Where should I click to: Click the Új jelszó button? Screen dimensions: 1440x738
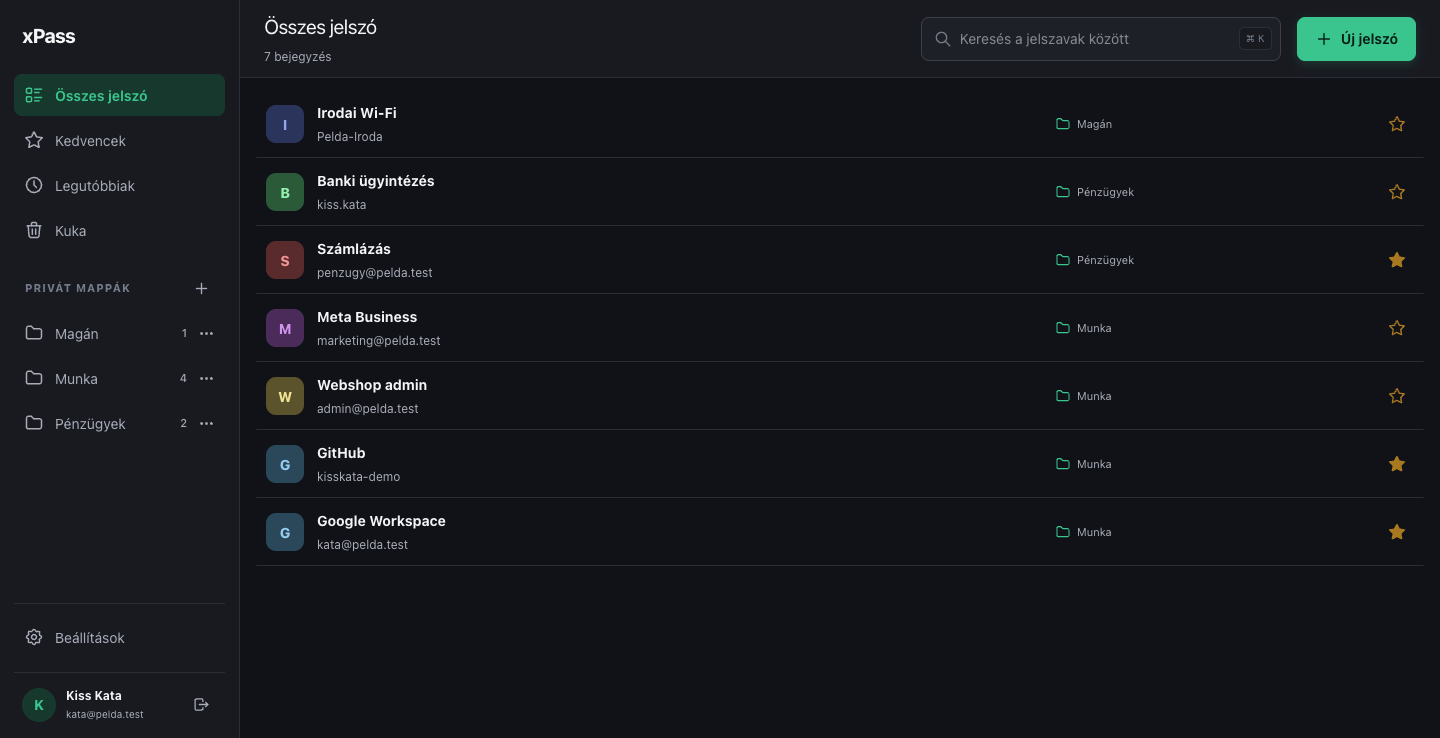1356,39
